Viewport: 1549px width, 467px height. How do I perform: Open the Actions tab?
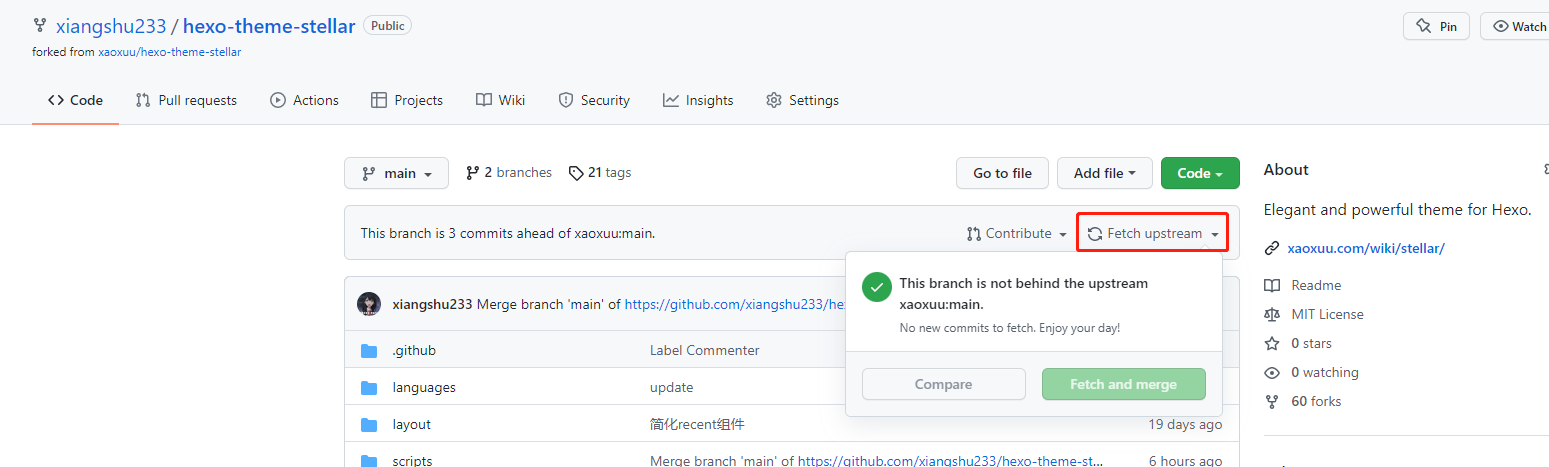click(304, 100)
